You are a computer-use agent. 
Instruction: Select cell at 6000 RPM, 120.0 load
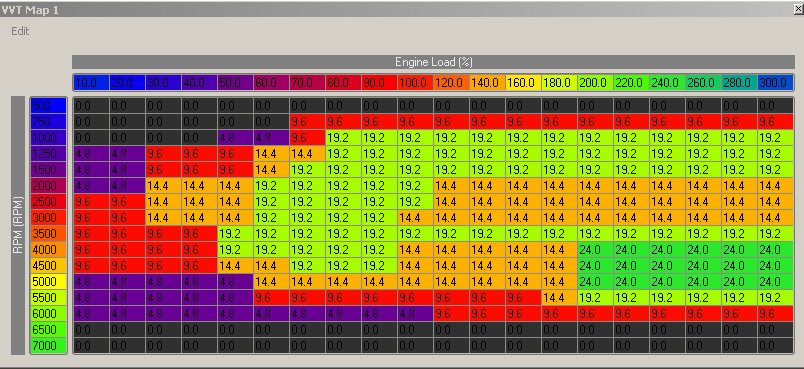[451, 314]
